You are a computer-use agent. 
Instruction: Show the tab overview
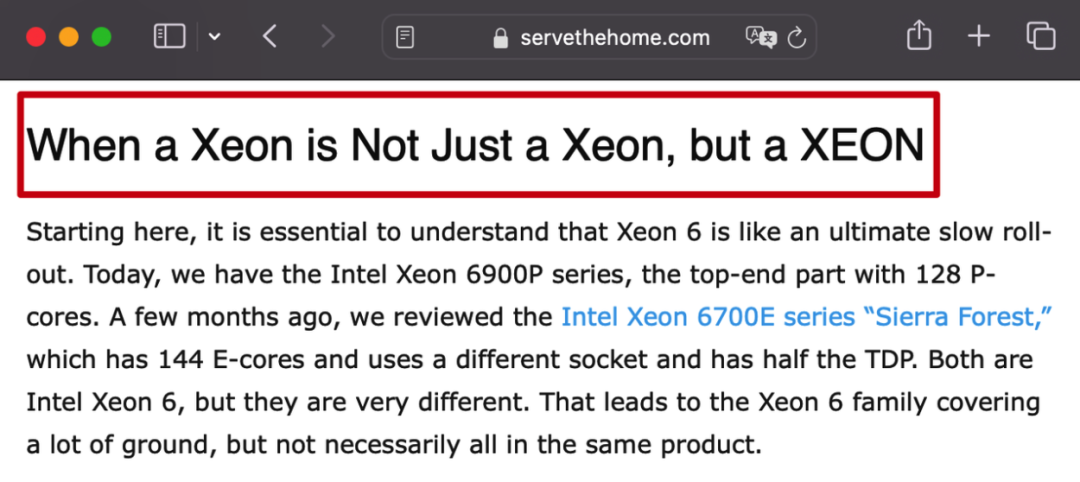click(x=1040, y=37)
